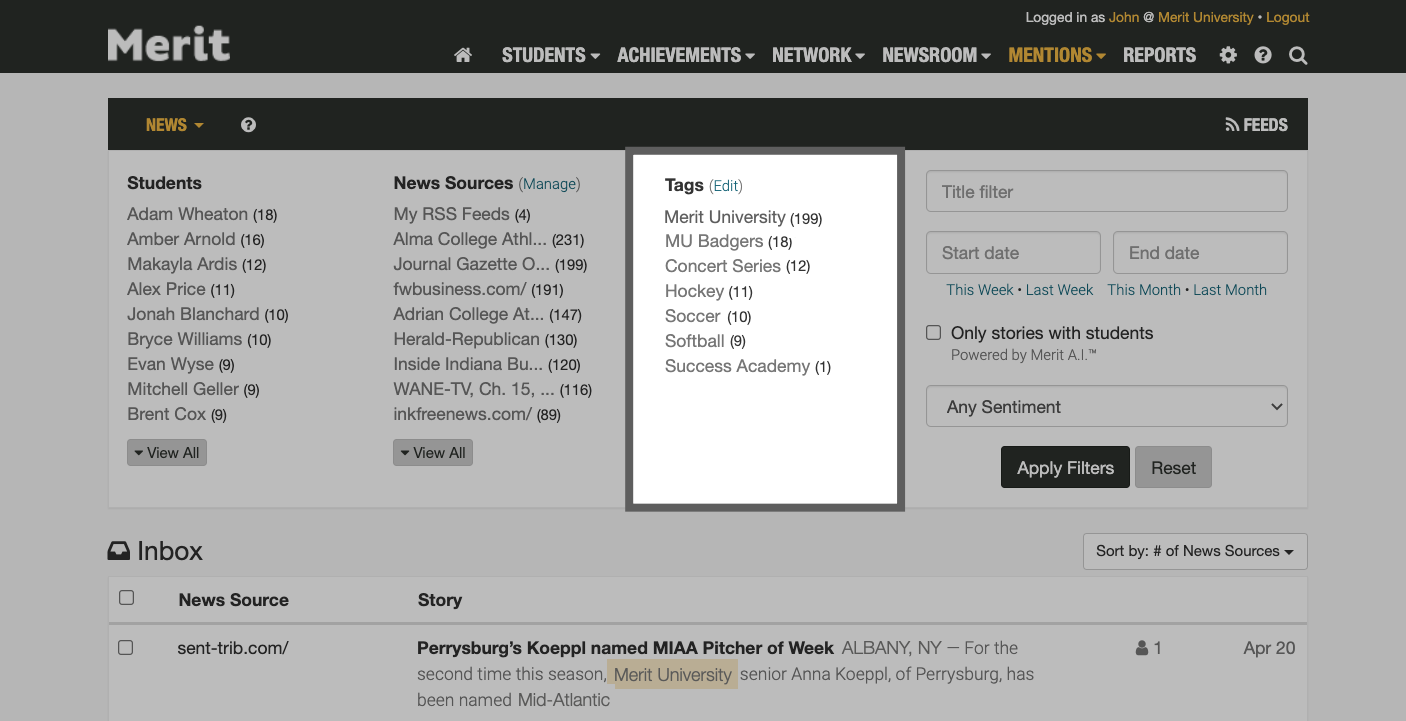Image resolution: width=1406 pixels, height=721 pixels.
Task: Go to the home icon in navbar
Action: (463, 56)
